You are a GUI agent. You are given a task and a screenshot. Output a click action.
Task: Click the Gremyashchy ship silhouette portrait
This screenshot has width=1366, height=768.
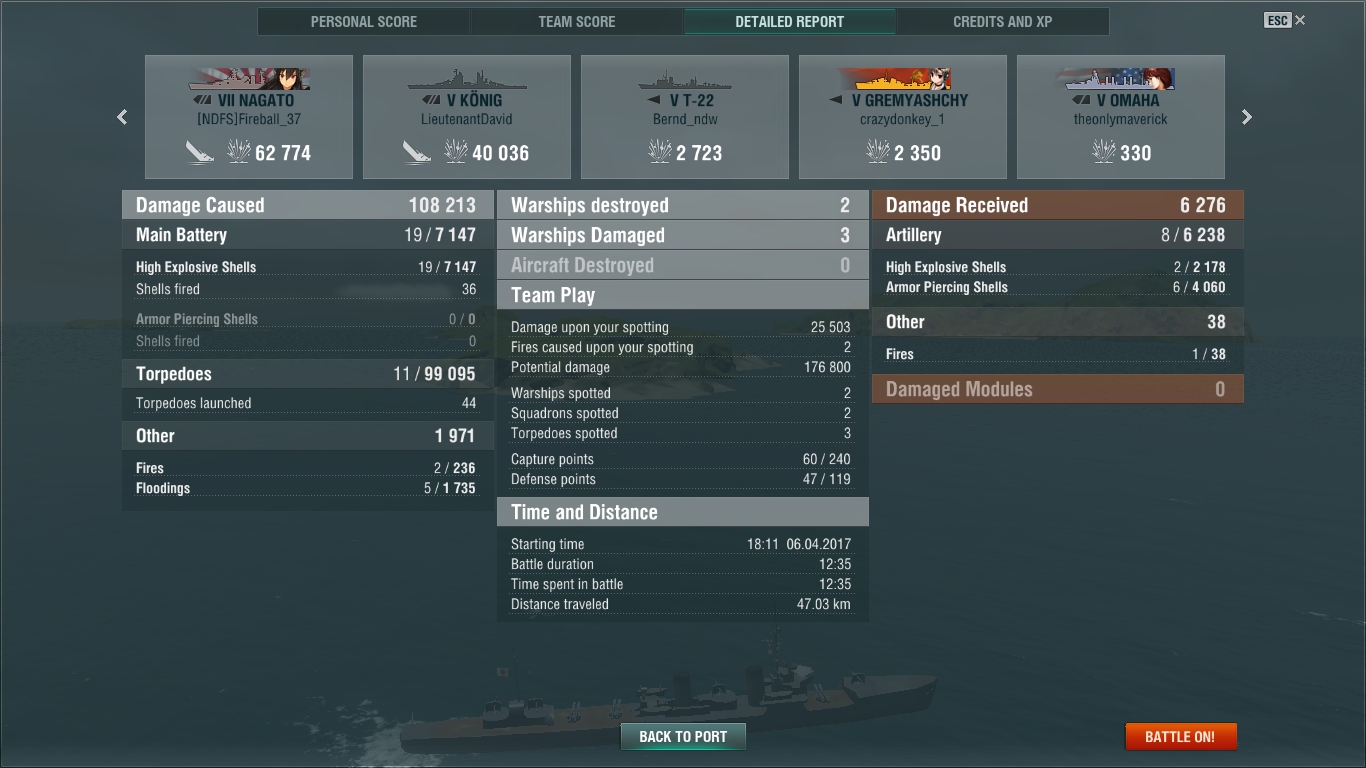pyautogui.click(x=894, y=79)
